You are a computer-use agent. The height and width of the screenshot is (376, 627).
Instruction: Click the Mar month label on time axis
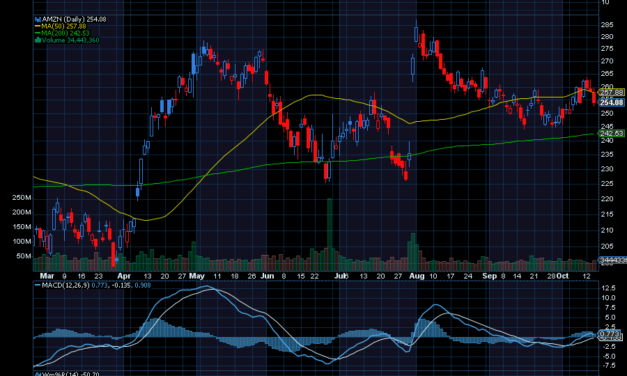pos(47,276)
